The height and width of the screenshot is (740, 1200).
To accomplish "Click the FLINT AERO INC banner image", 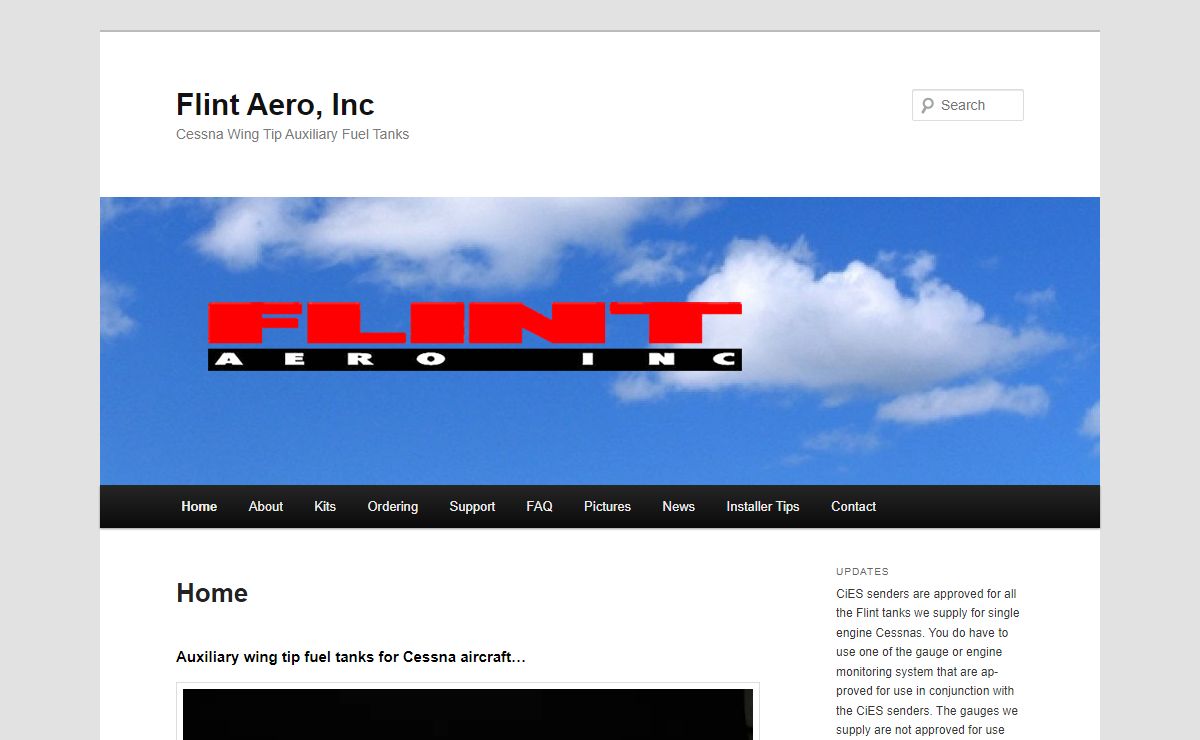I will coord(600,341).
